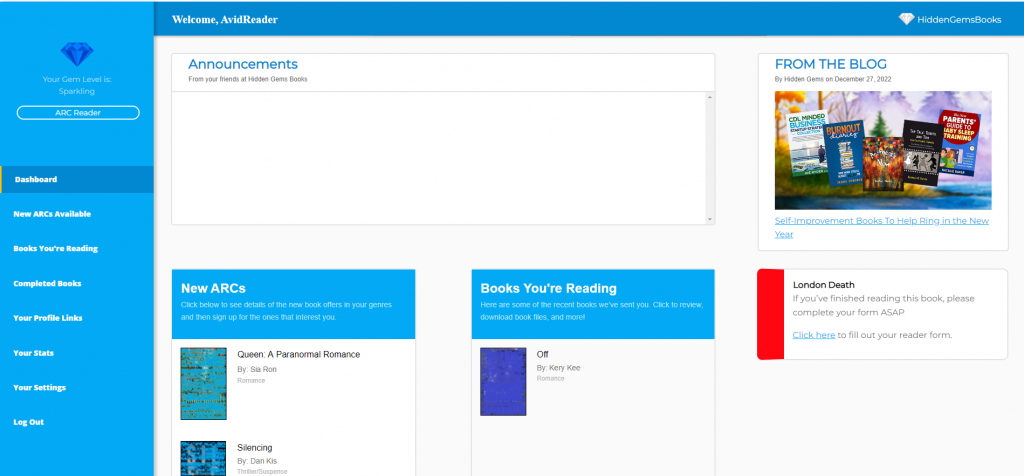This screenshot has height=476, width=1024.
Task: Click announcements scrollbar up arrow
Action: (710, 98)
